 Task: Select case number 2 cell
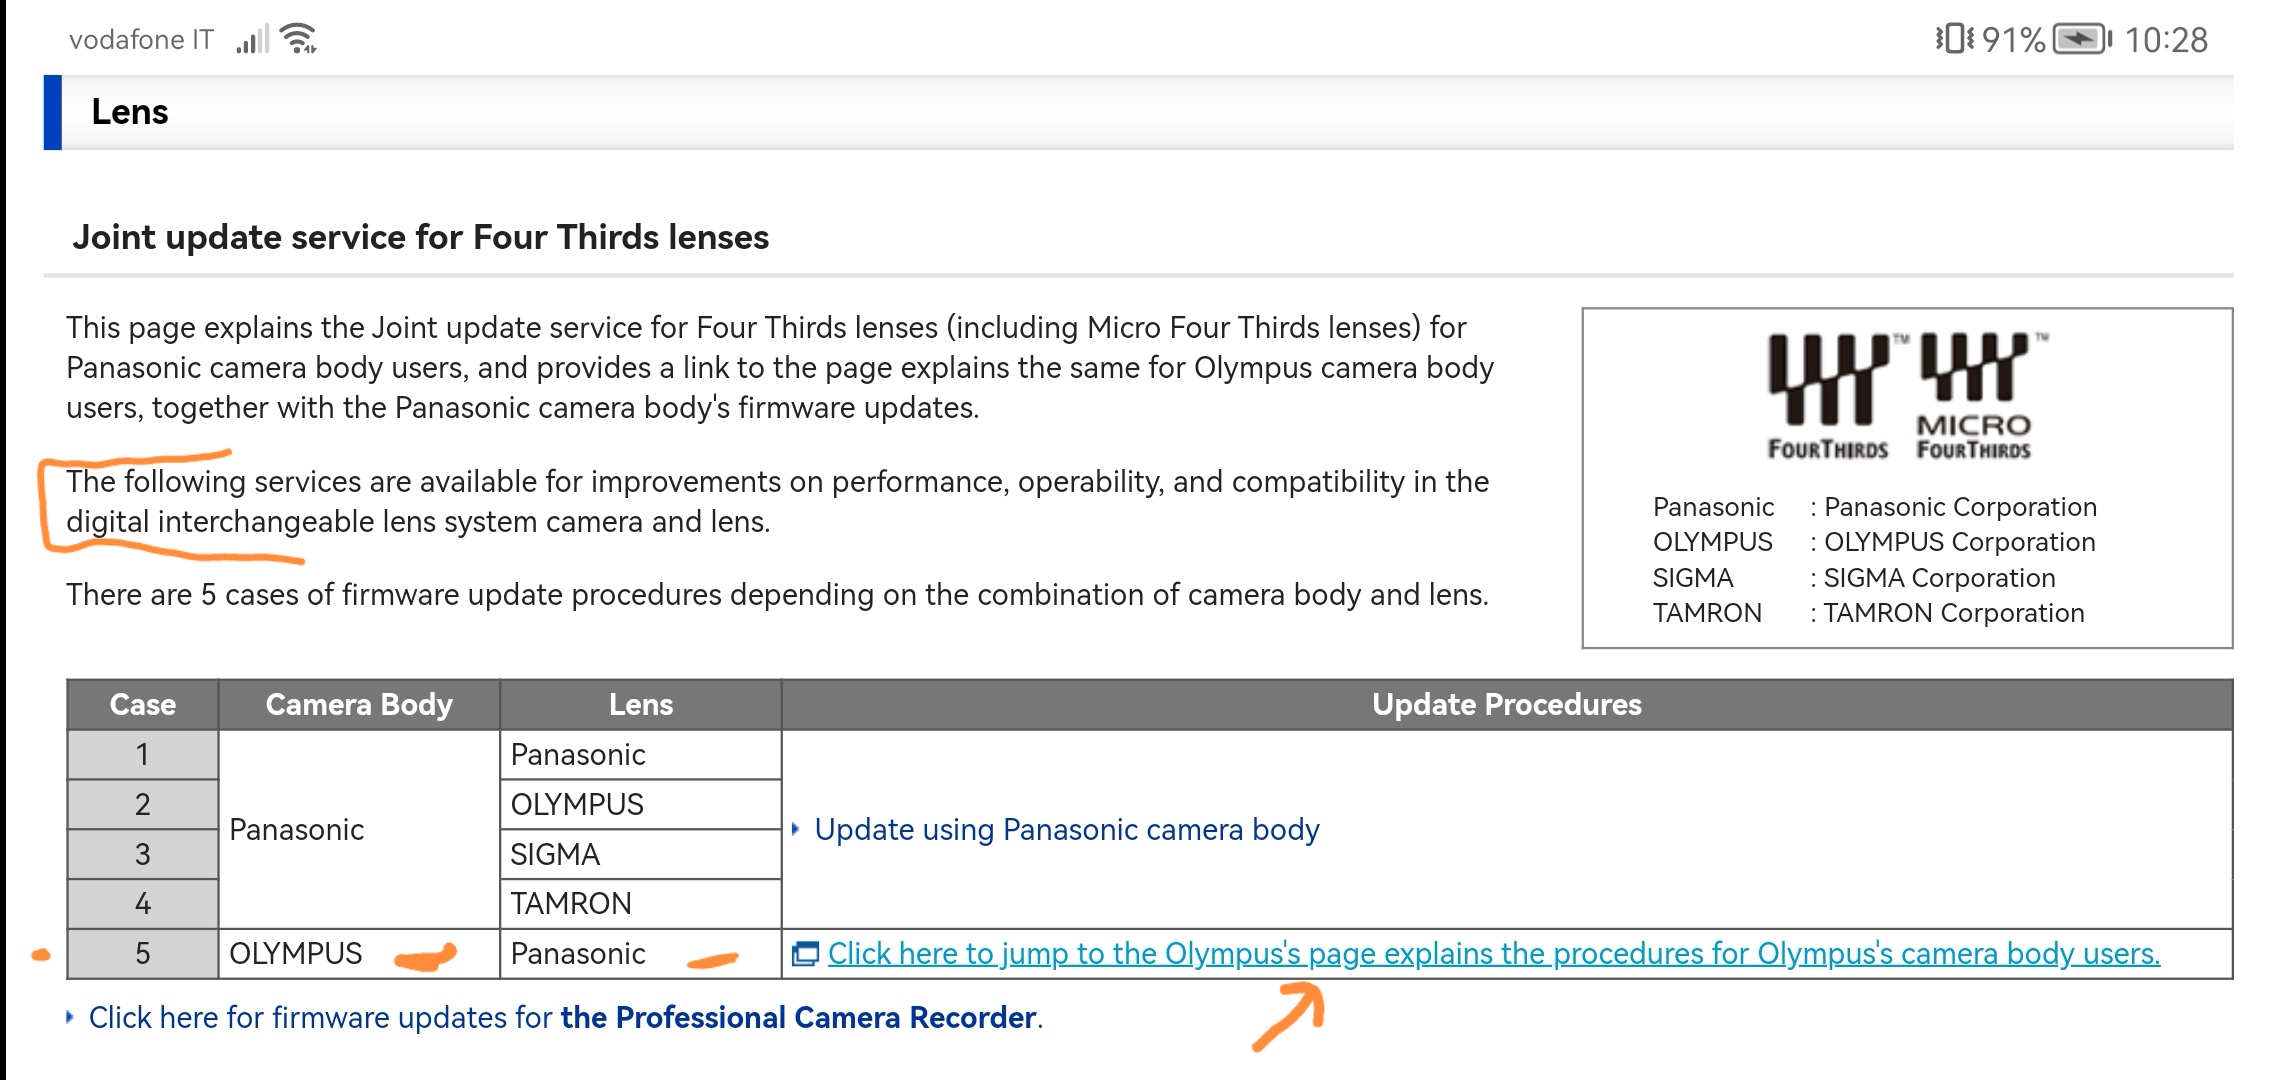tap(143, 804)
